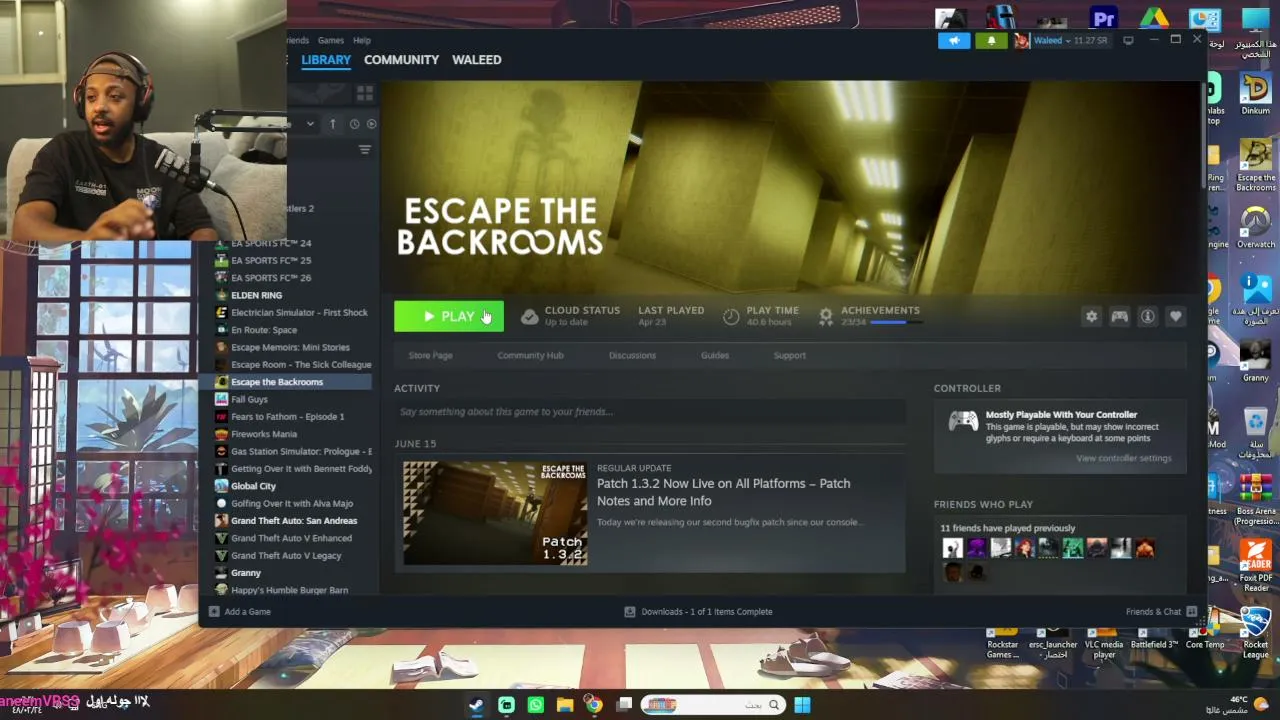This screenshot has width=1280, height=720.
Task: Select En Route: Space in library list
Action: click(x=264, y=330)
